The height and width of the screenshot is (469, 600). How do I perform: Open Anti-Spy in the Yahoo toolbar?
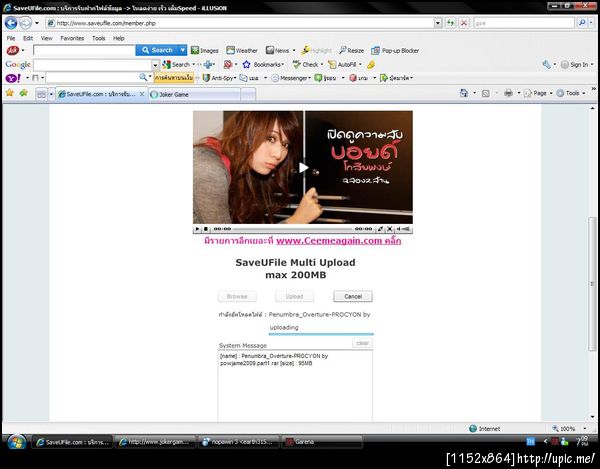[218, 78]
